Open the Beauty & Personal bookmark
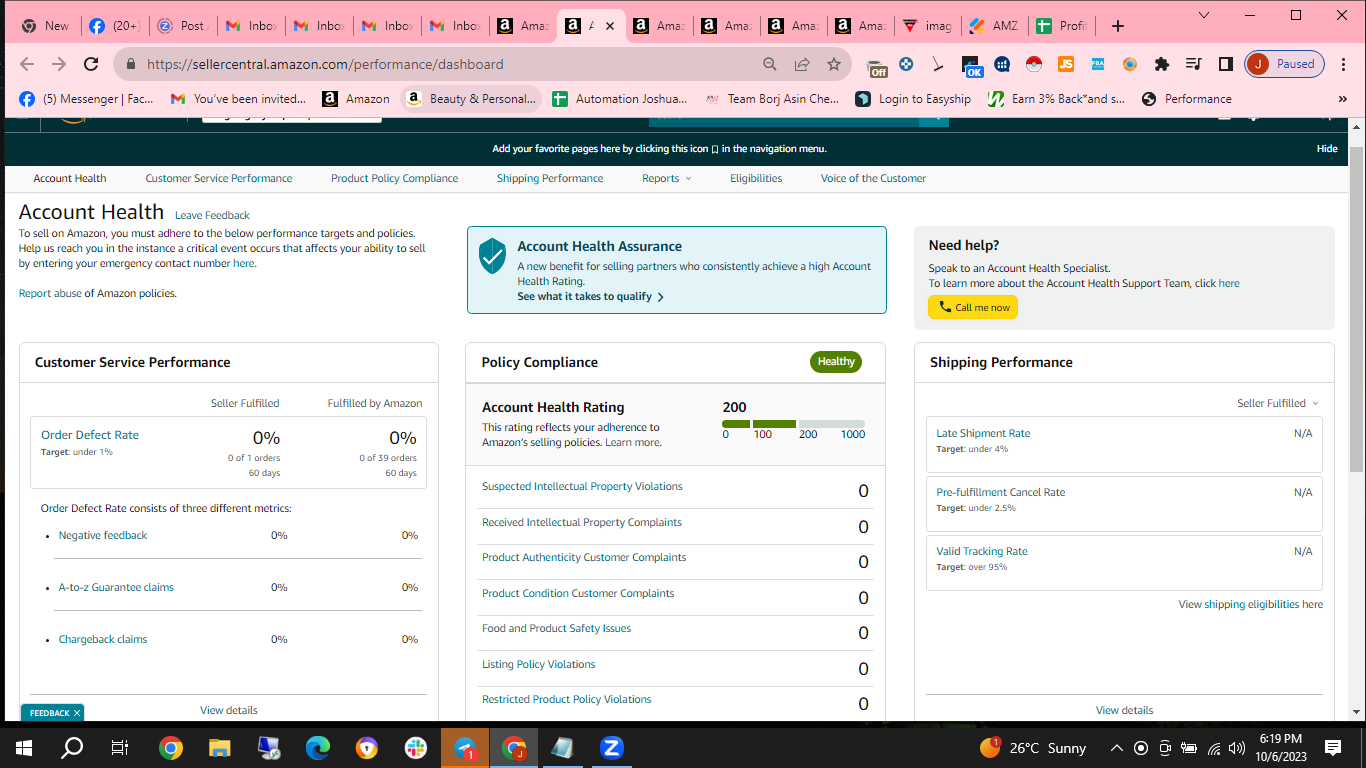The height and width of the screenshot is (768, 1366). 471,99
